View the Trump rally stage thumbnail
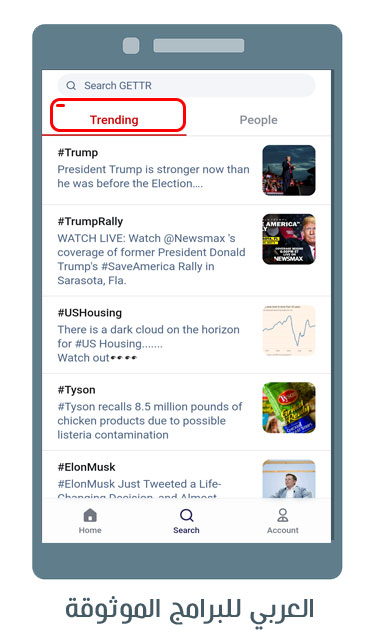This screenshot has width=370, height=640. click(x=289, y=171)
